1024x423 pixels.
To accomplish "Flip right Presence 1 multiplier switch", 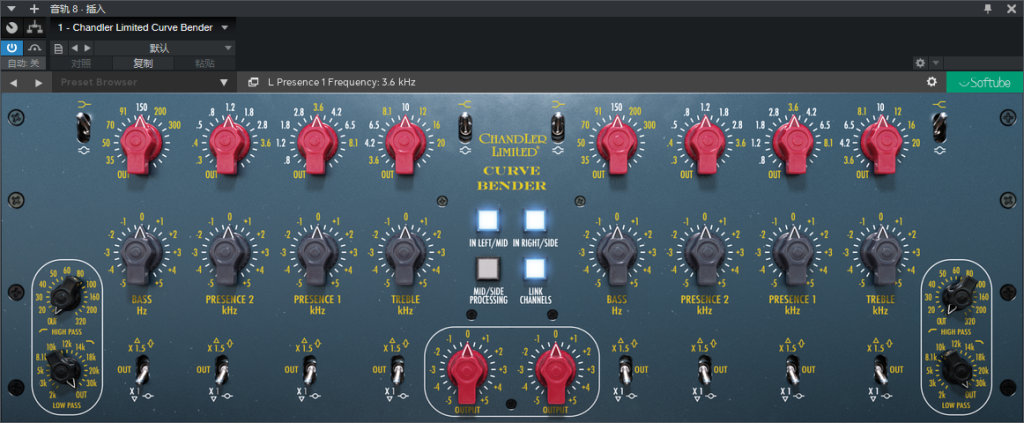I will 792,370.
